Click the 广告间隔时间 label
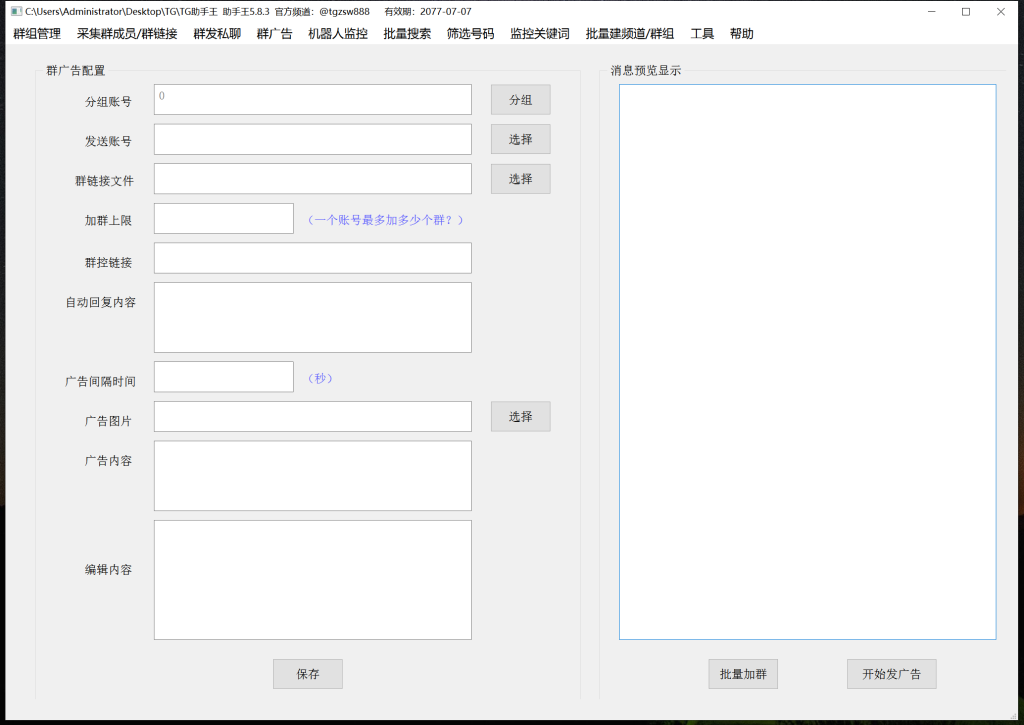Image resolution: width=1024 pixels, height=725 pixels. pyautogui.click(x=101, y=381)
